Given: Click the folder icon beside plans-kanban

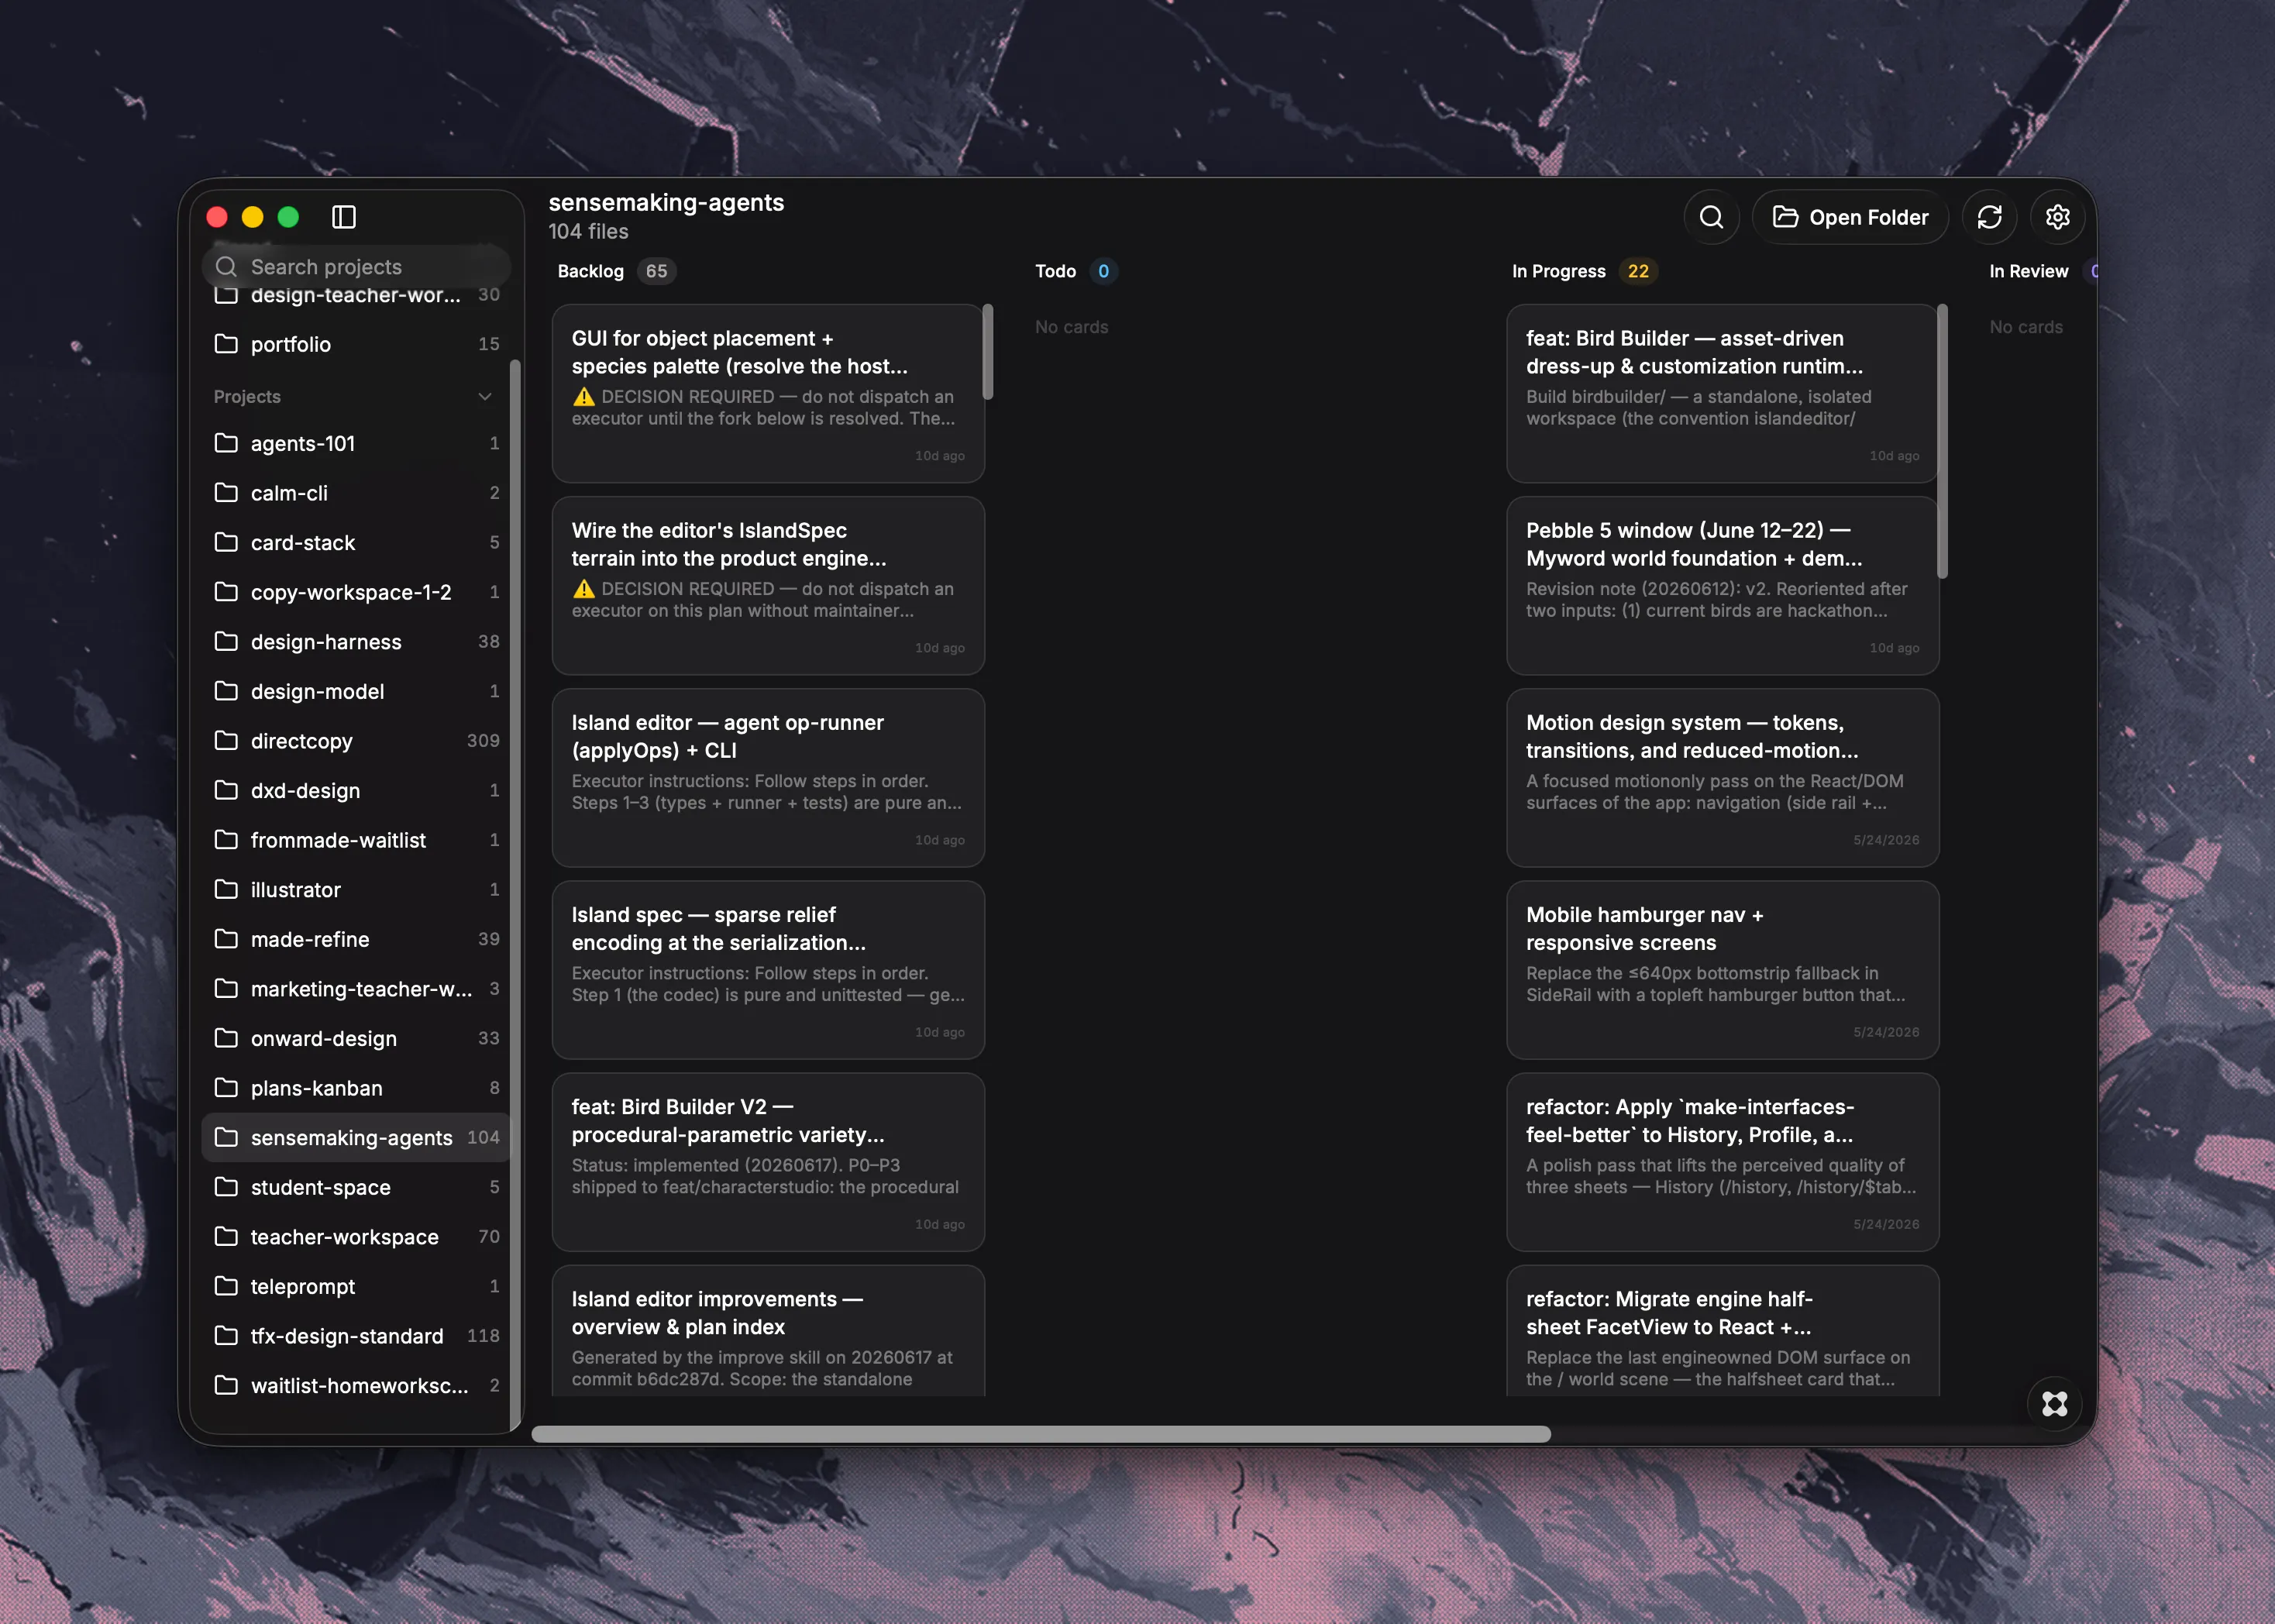Looking at the screenshot, I should coord(226,1087).
